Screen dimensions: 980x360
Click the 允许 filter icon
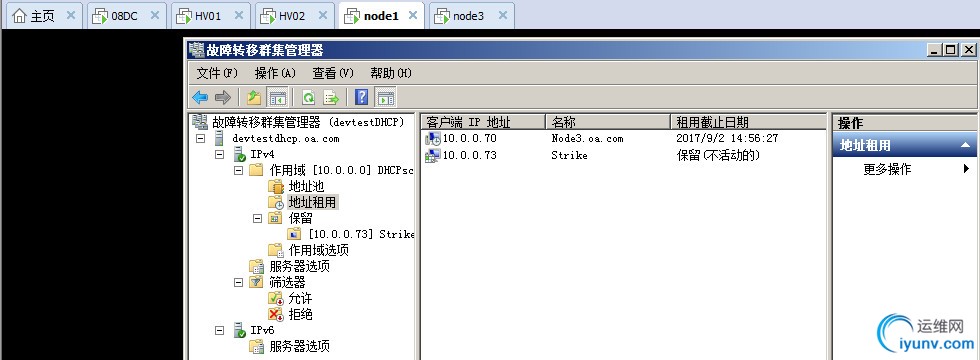tap(276, 298)
